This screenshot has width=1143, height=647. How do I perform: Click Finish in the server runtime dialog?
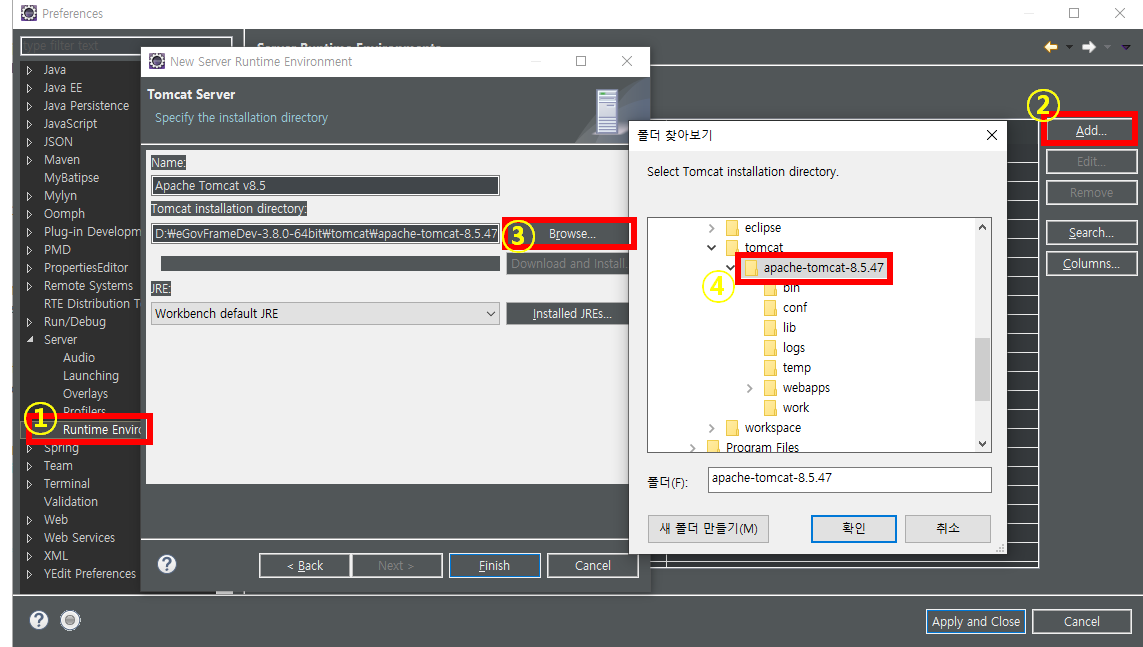(494, 565)
